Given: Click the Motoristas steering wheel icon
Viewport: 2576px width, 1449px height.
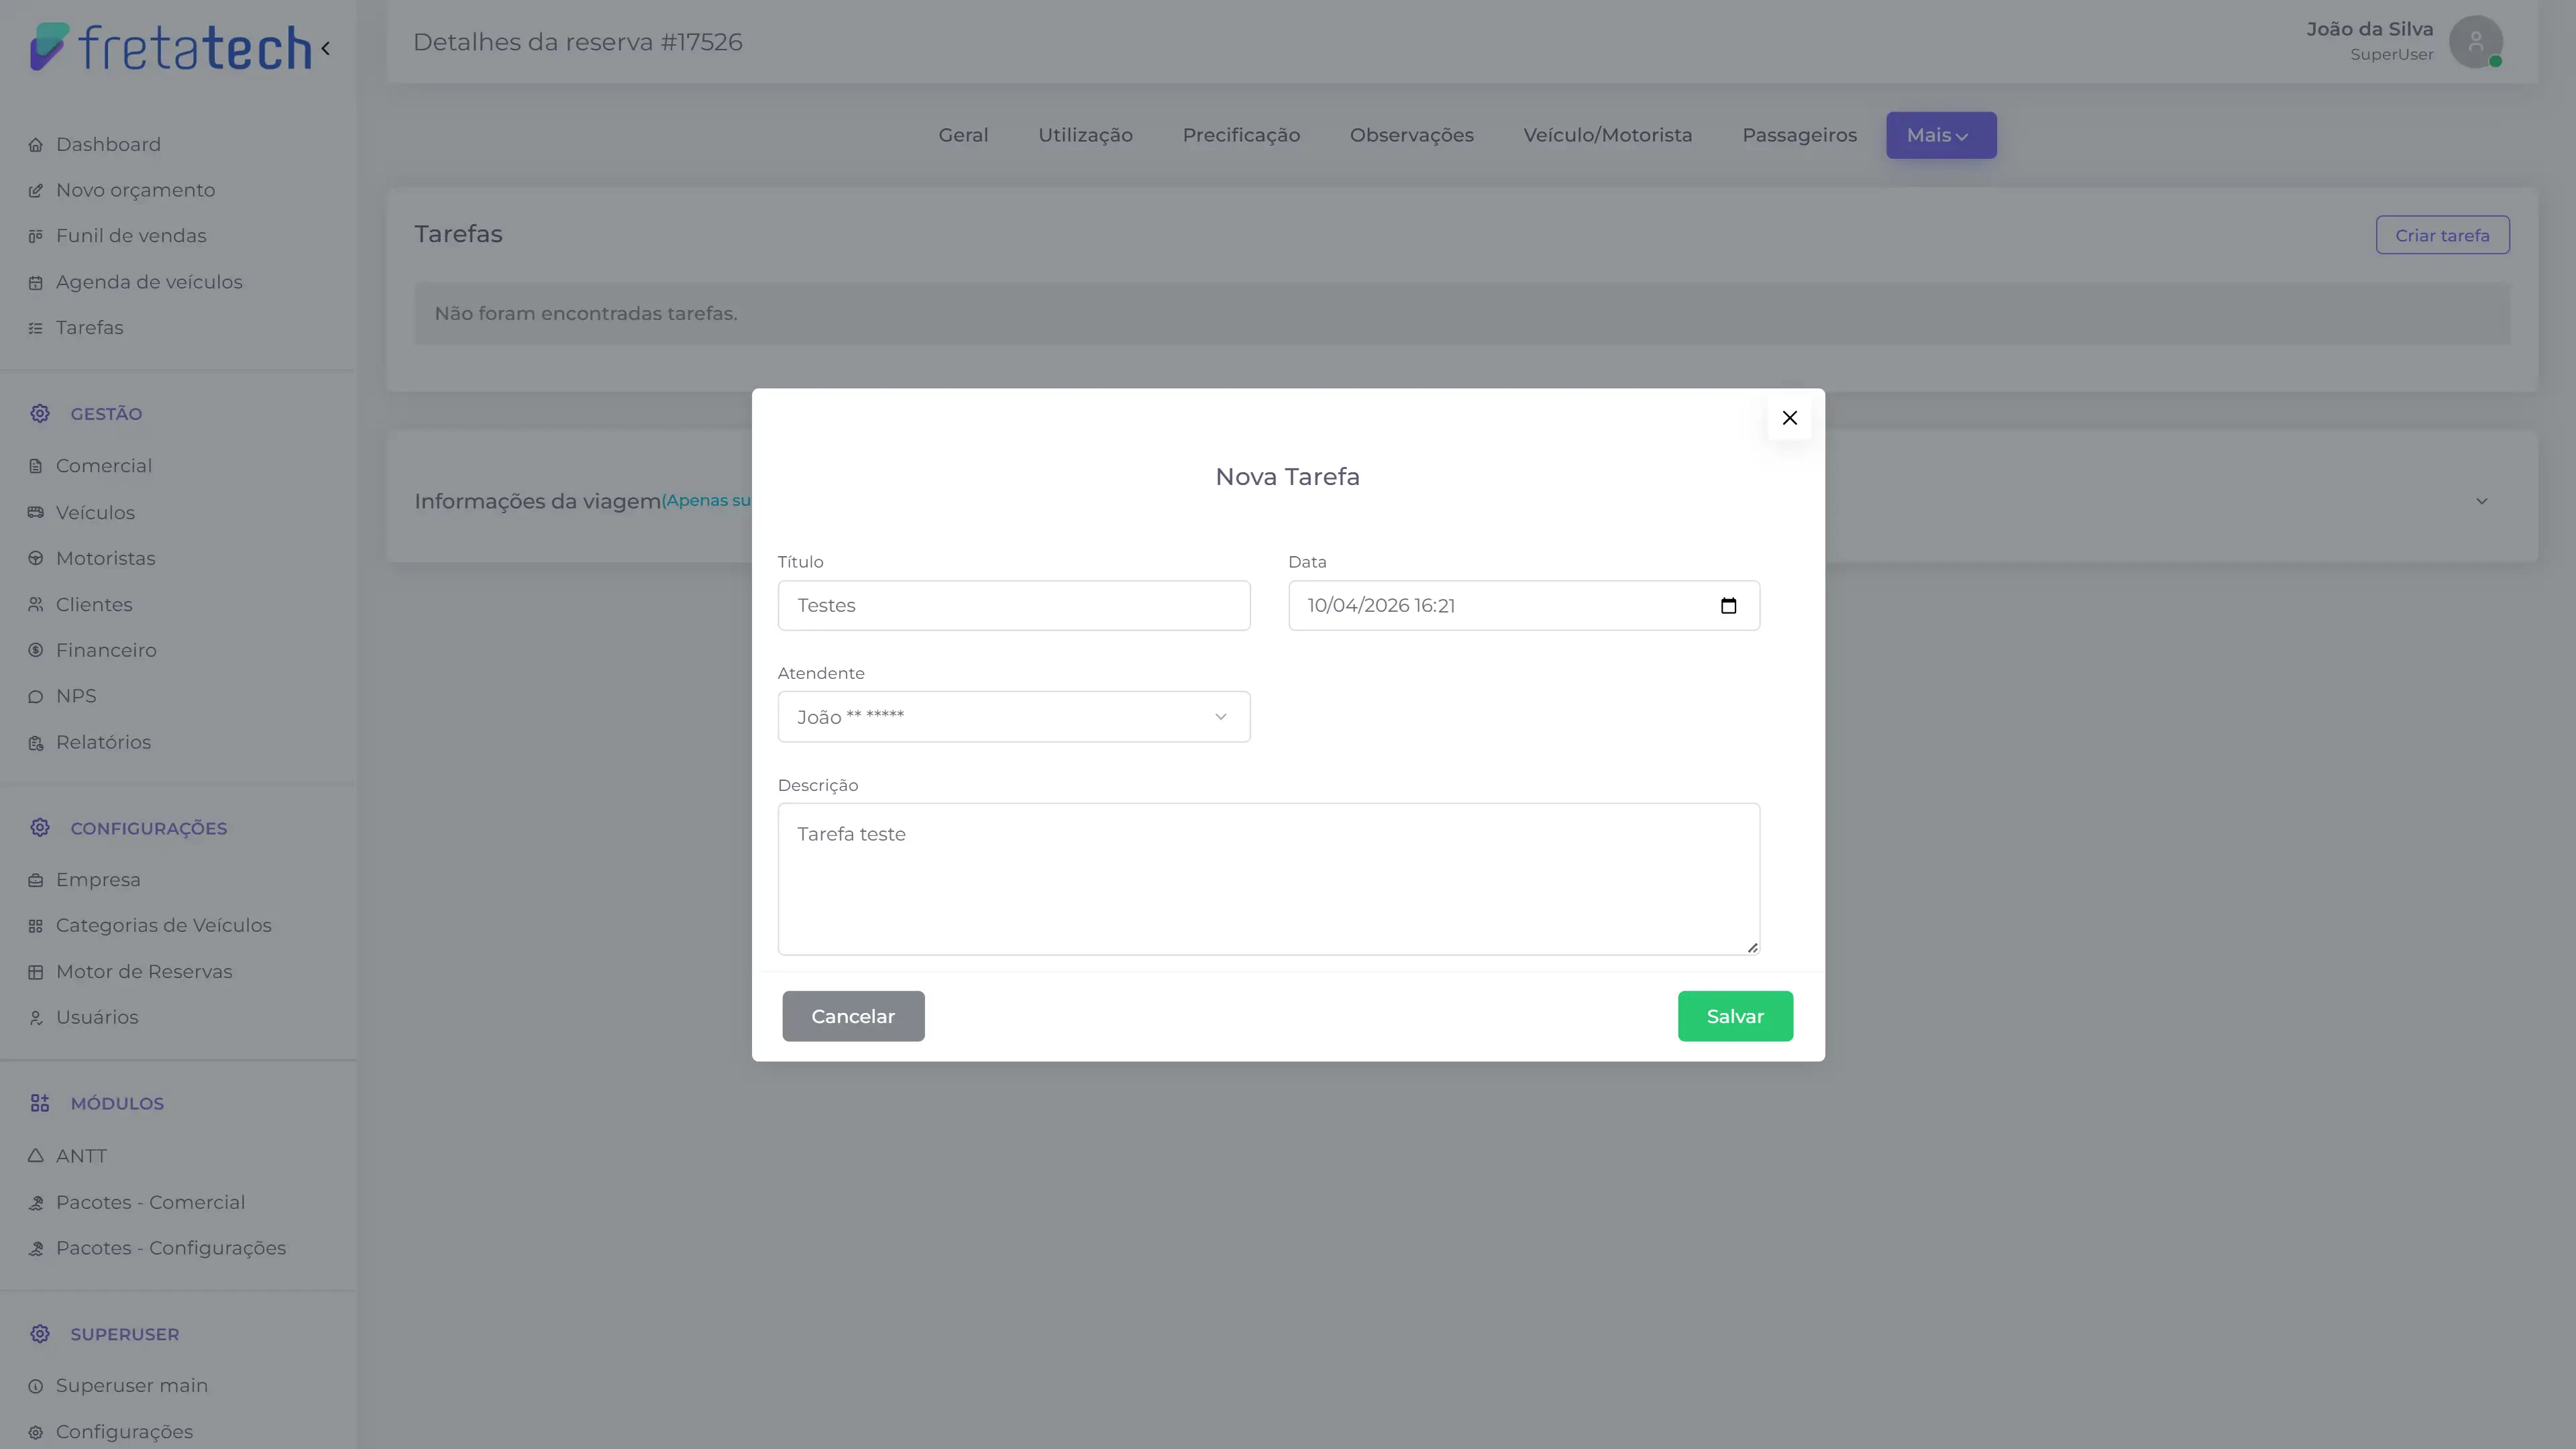Looking at the screenshot, I should pos(36,559).
